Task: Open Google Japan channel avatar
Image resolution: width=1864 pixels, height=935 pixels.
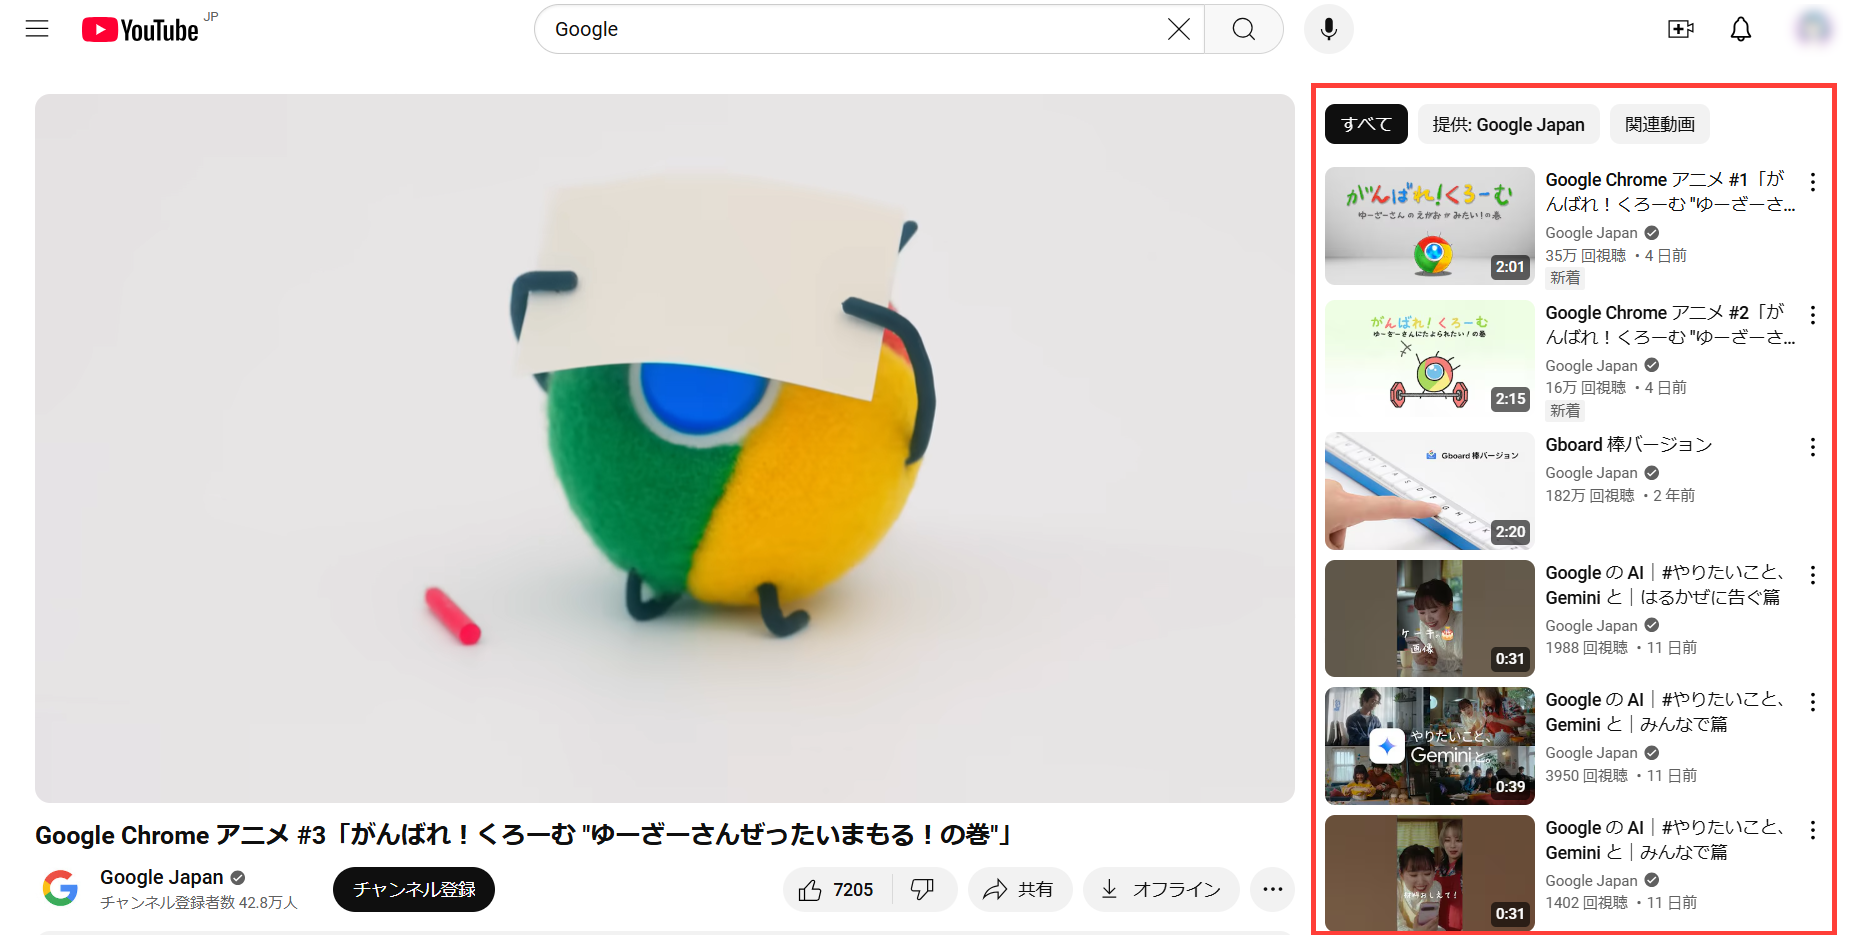Action: click(61, 888)
